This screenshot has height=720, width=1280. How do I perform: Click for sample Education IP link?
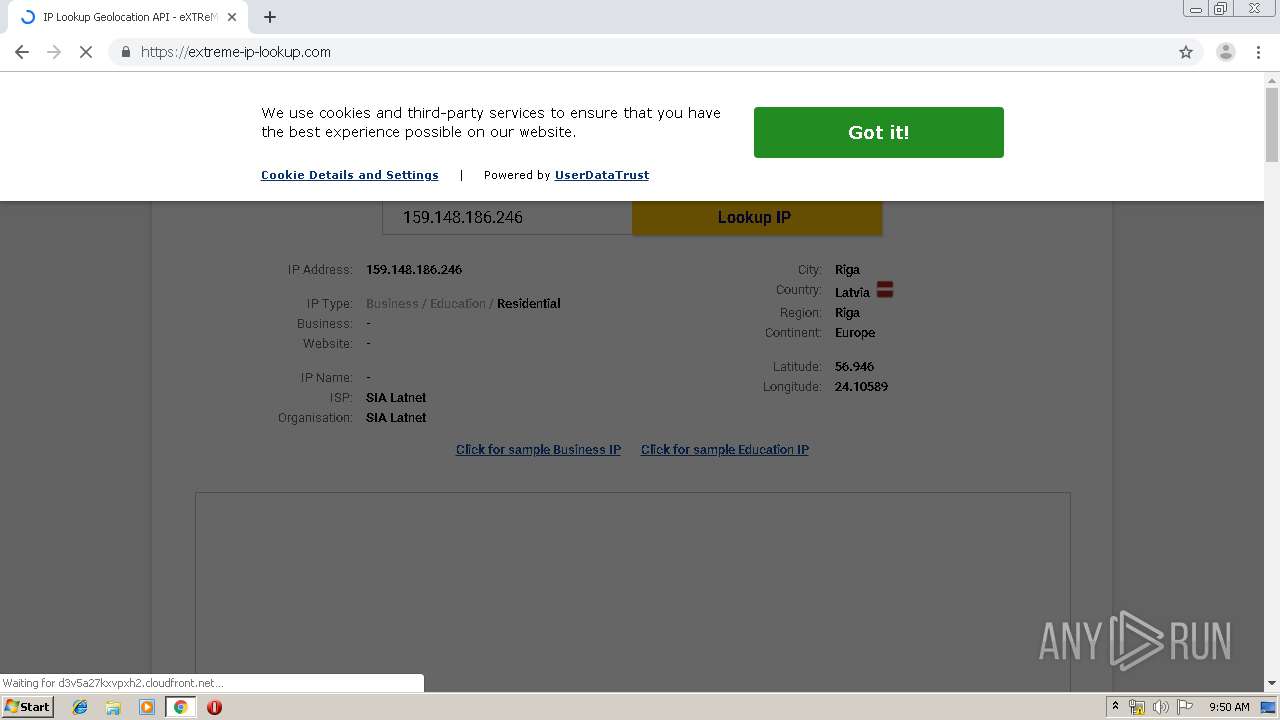(725, 450)
